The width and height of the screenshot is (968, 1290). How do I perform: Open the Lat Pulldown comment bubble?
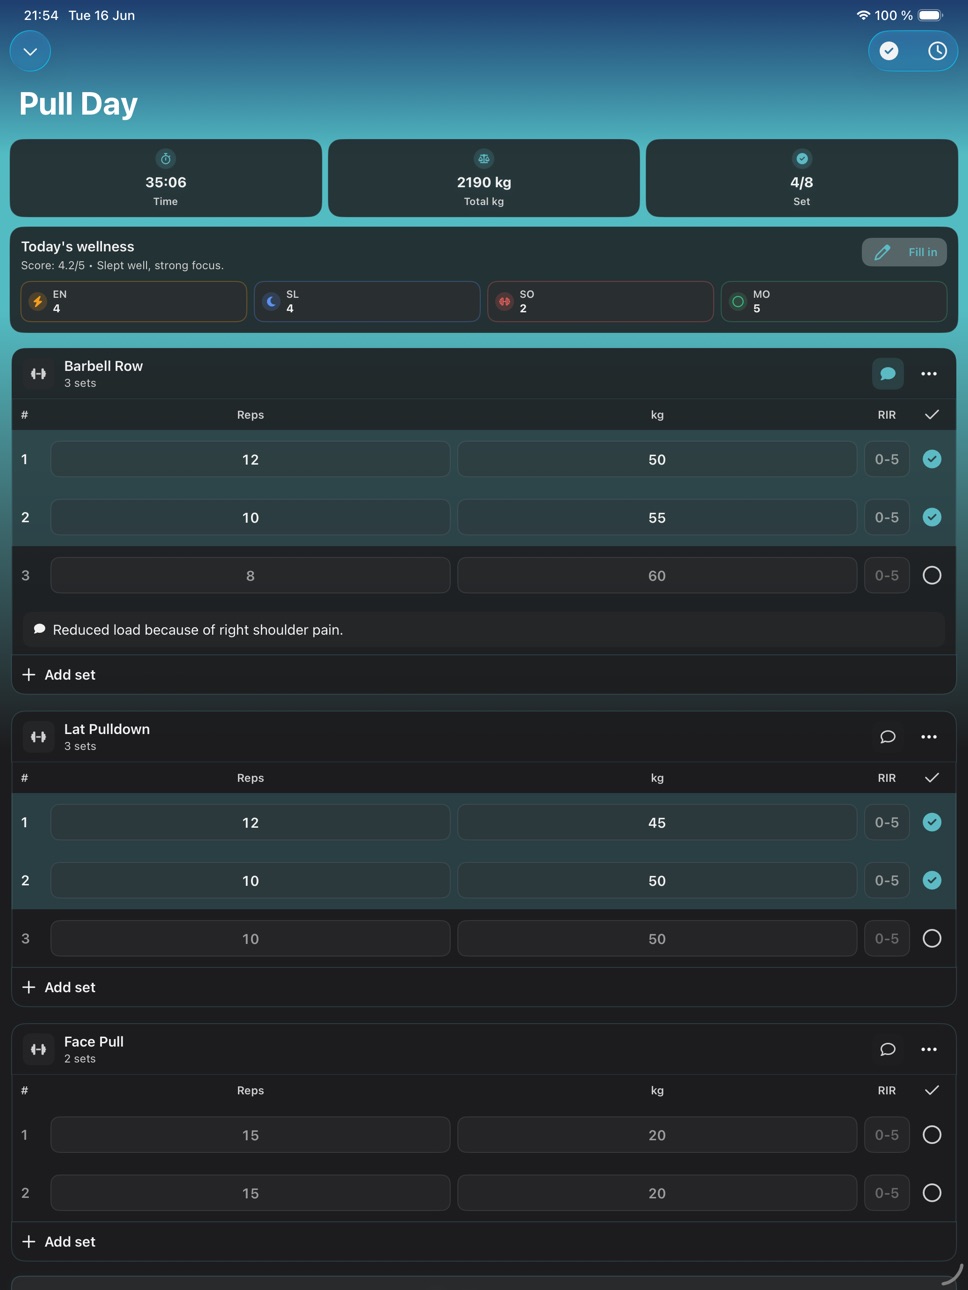click(887, 737)
